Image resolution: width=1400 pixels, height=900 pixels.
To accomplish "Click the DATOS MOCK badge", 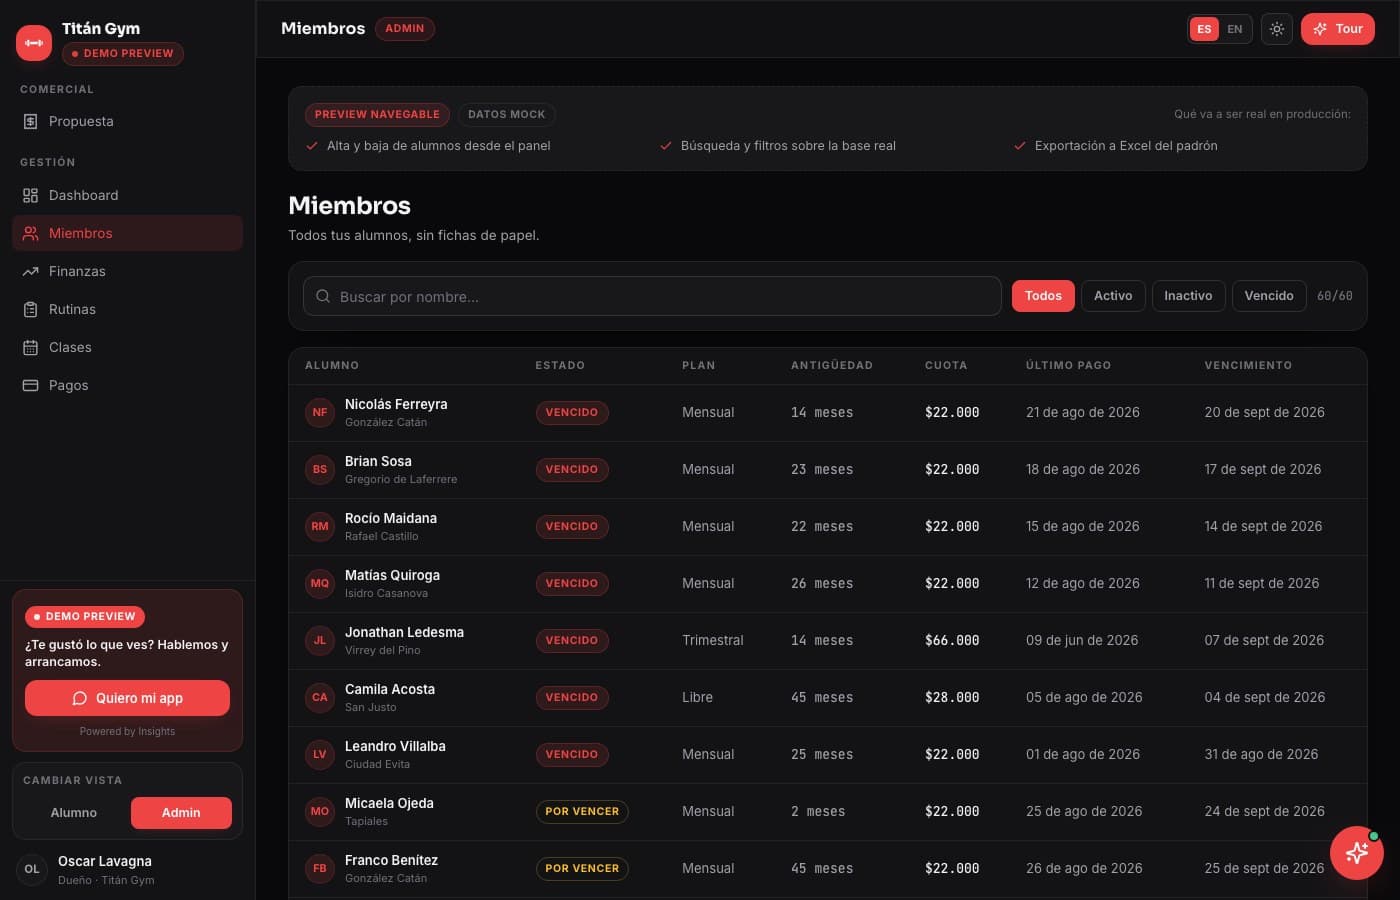I will point(507,115).
